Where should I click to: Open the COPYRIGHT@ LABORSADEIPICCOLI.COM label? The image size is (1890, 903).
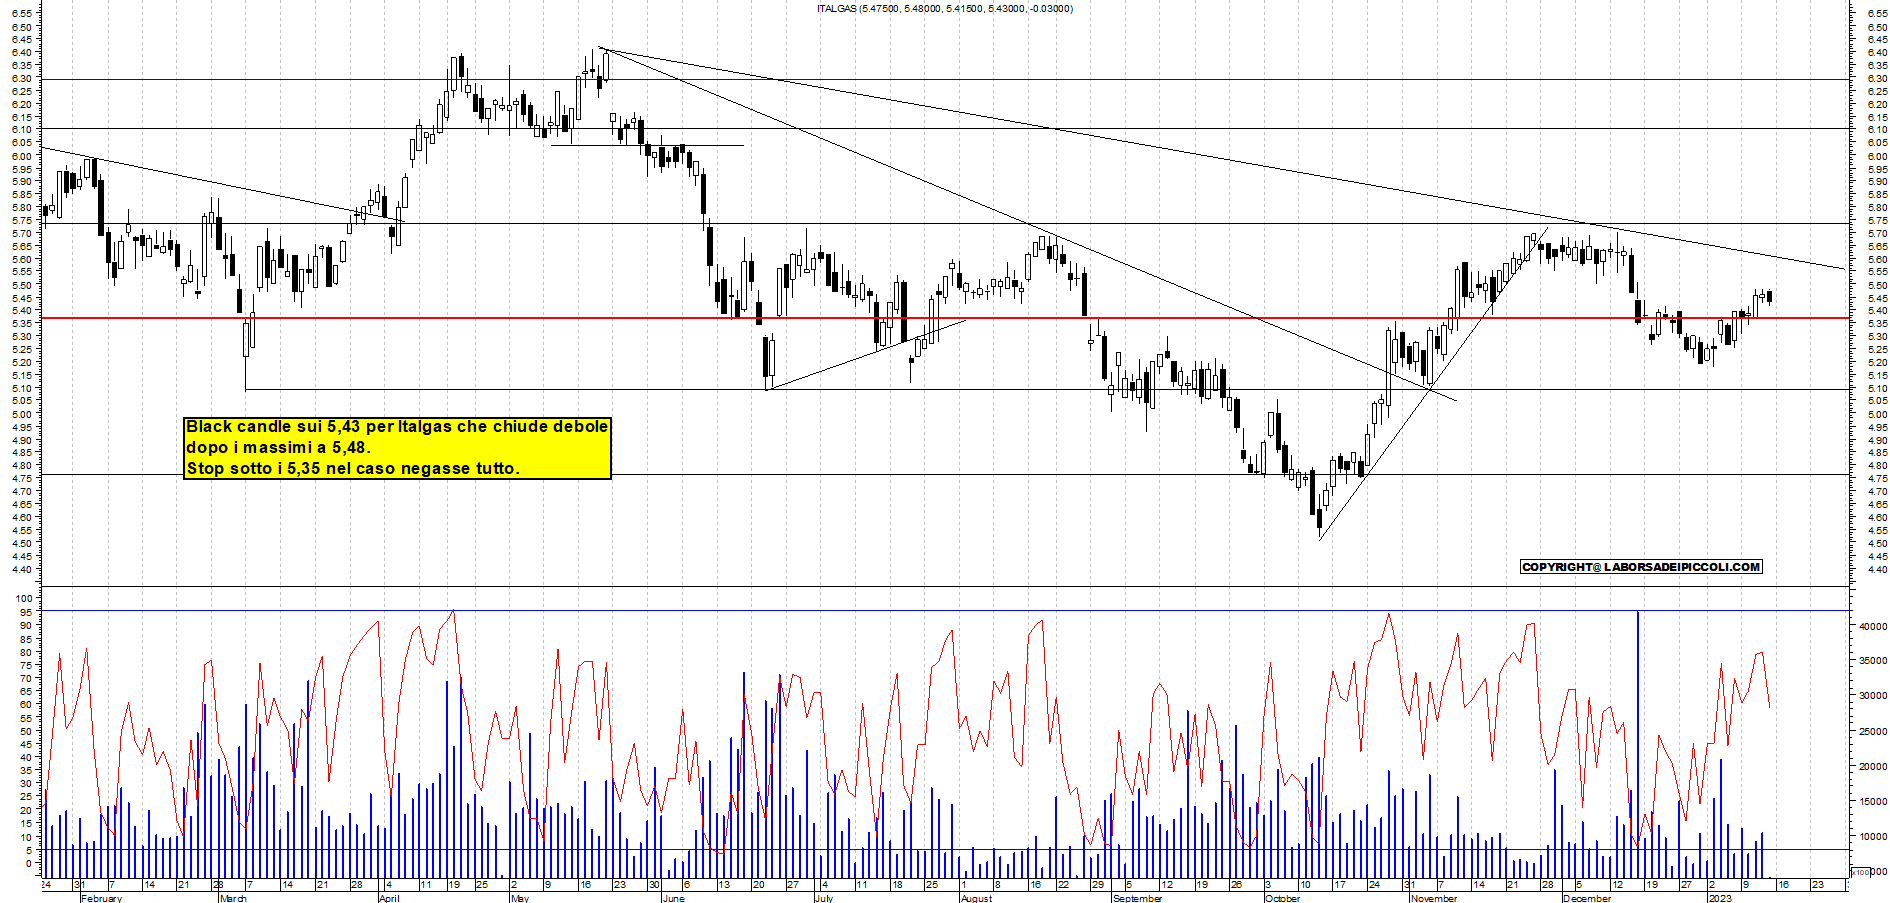point(1641,567)
